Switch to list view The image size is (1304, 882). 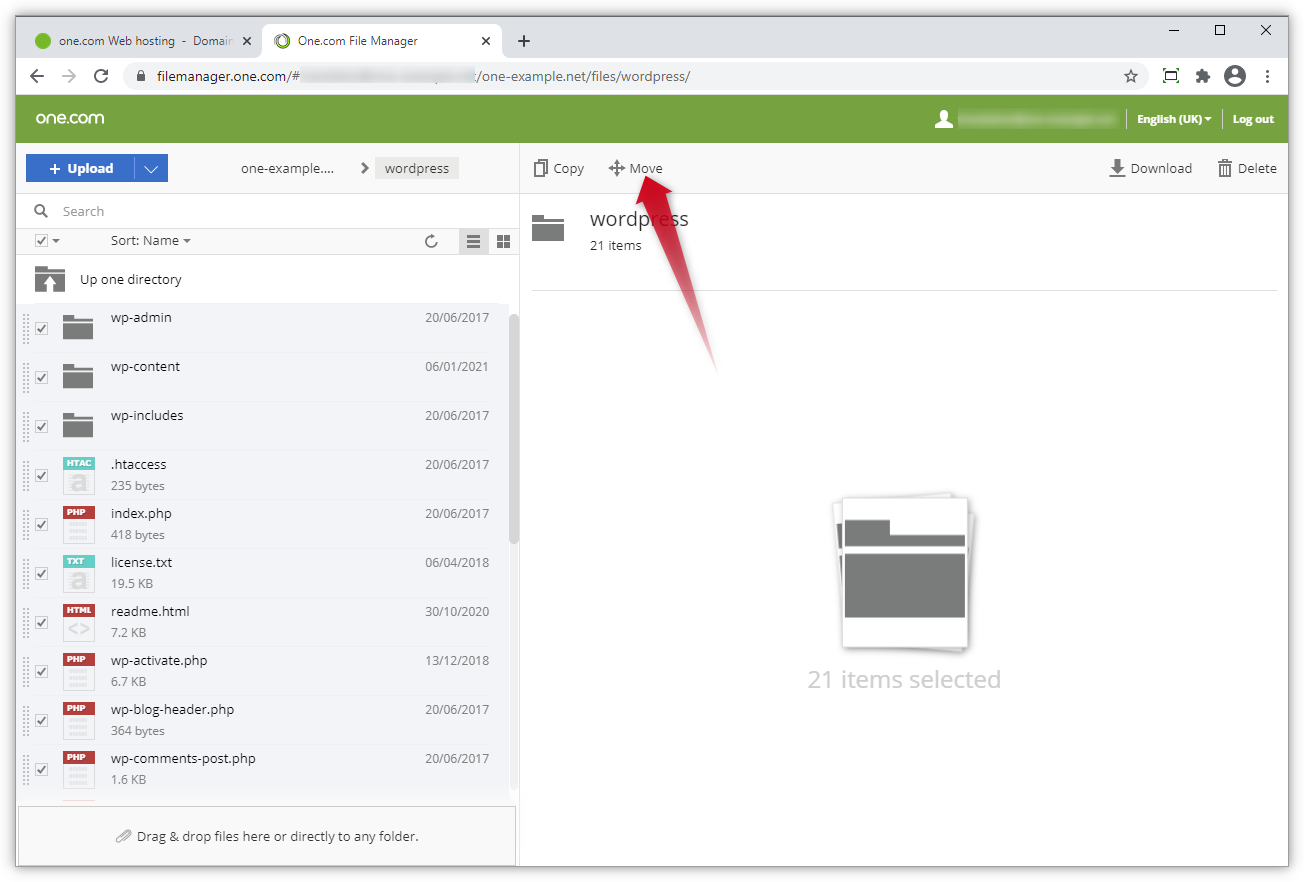click(x=473, y=241)
